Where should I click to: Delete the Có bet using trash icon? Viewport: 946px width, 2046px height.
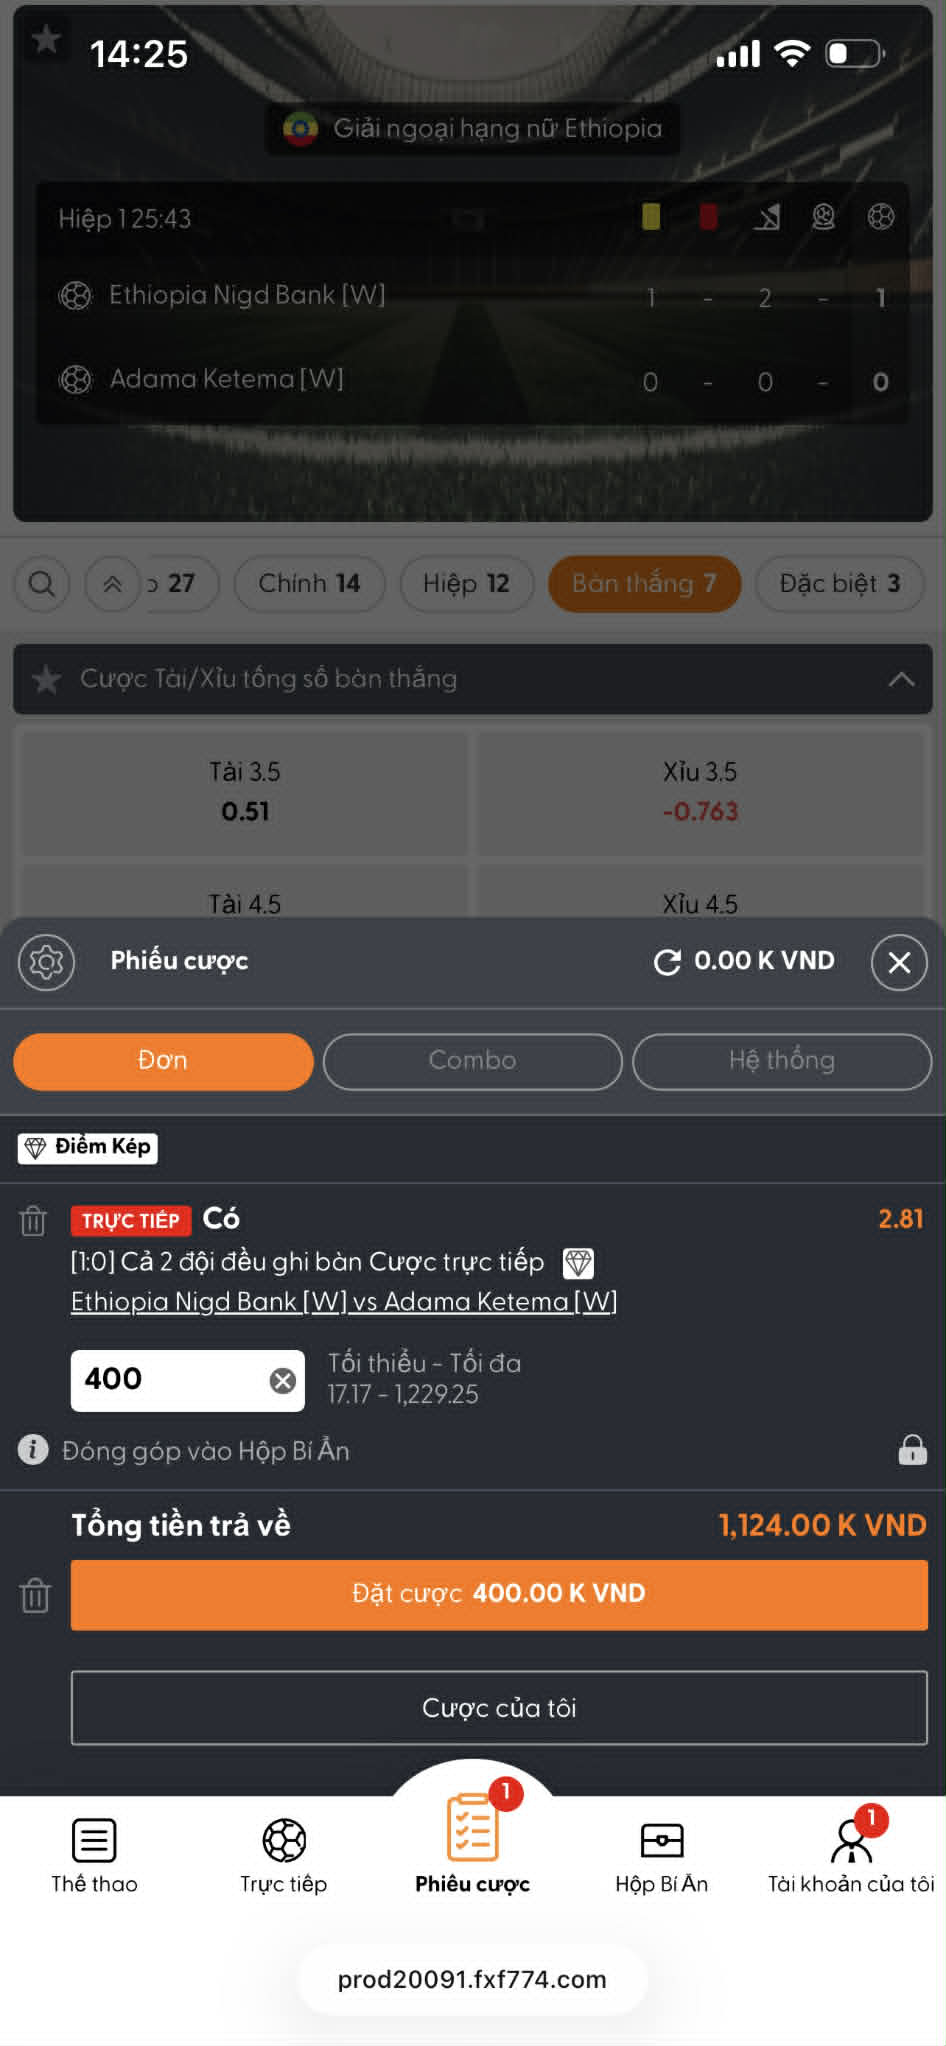point(33,1221)
